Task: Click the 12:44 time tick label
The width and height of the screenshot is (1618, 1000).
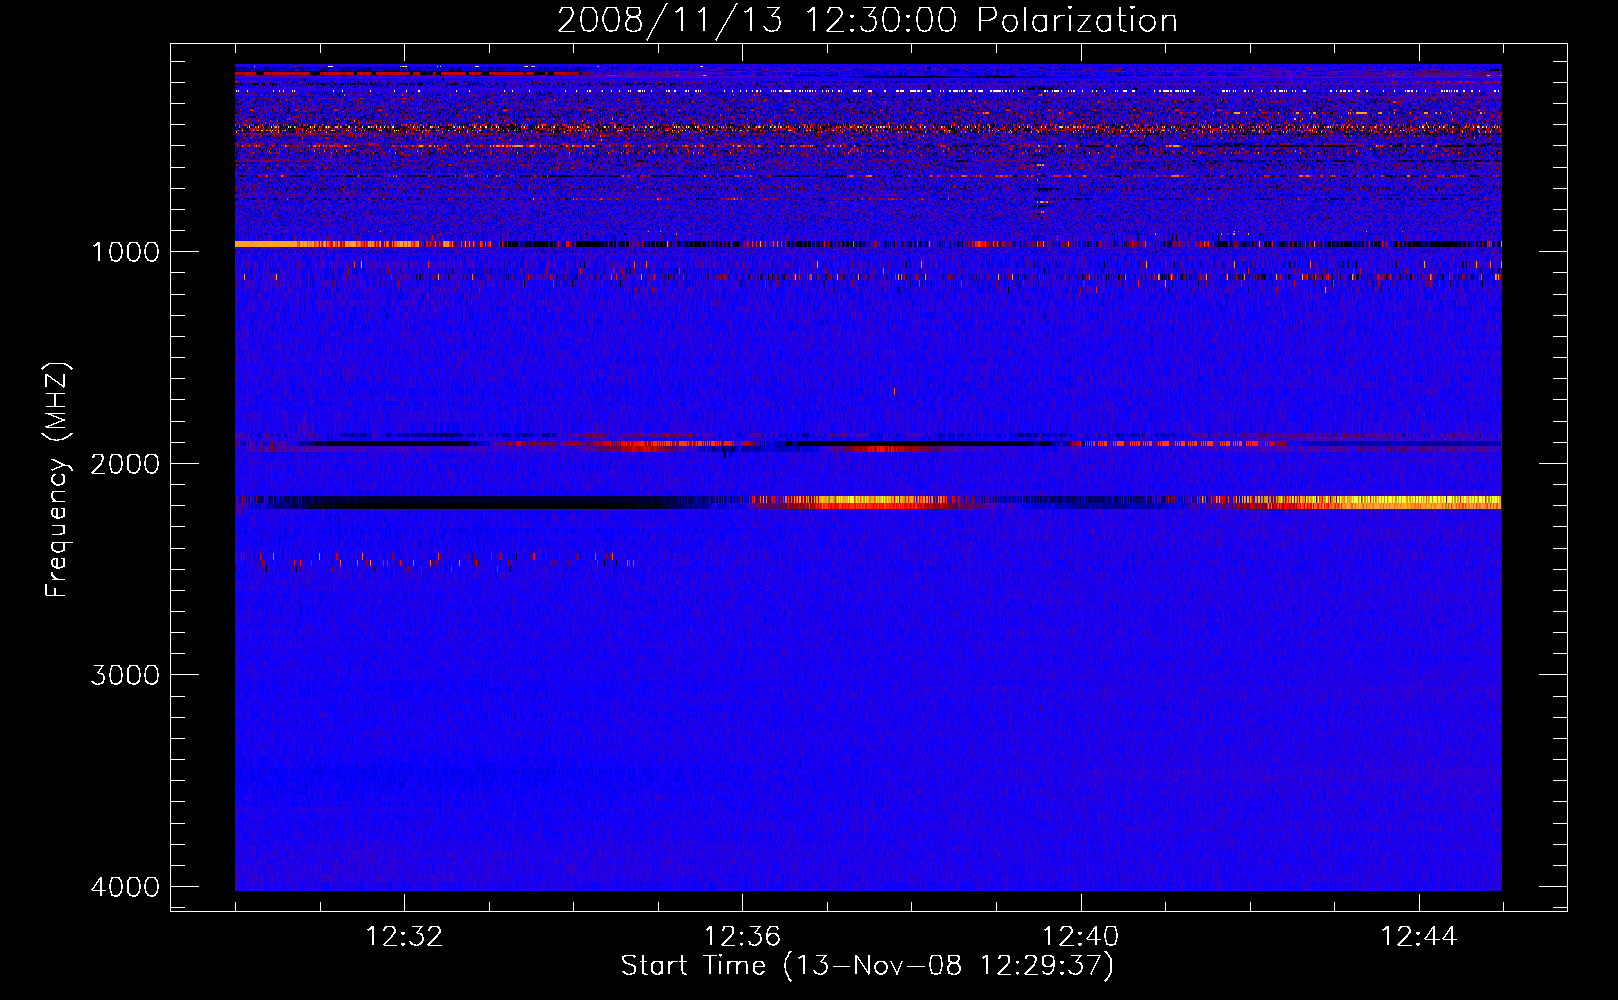Action: tap(1419, 937)
